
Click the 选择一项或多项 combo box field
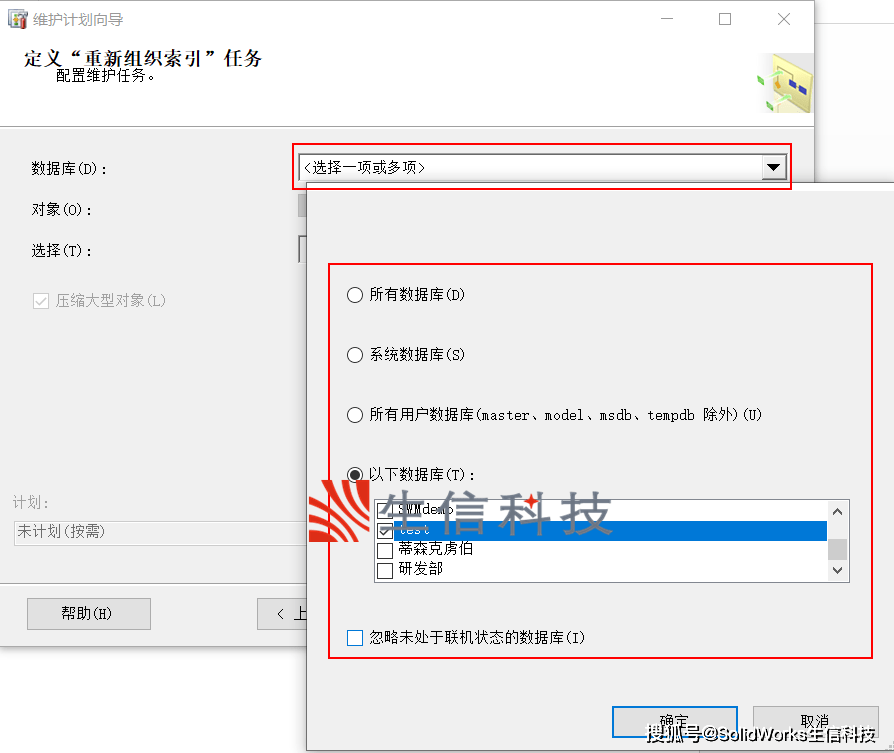coord(542,168)
